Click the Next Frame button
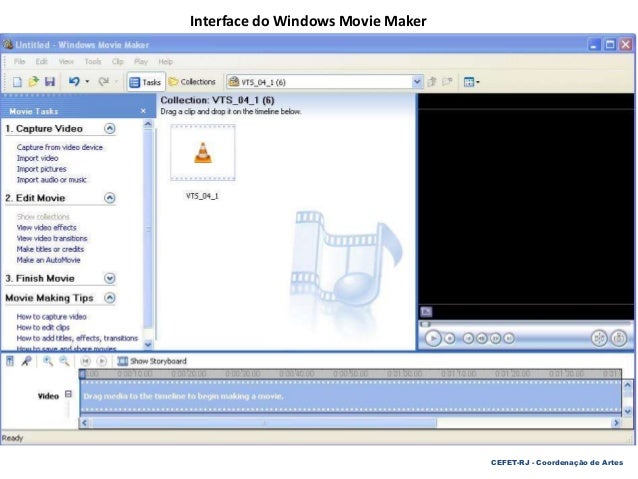Image resolution: width=638 pixels, height=479 pixels. [495, 338]
